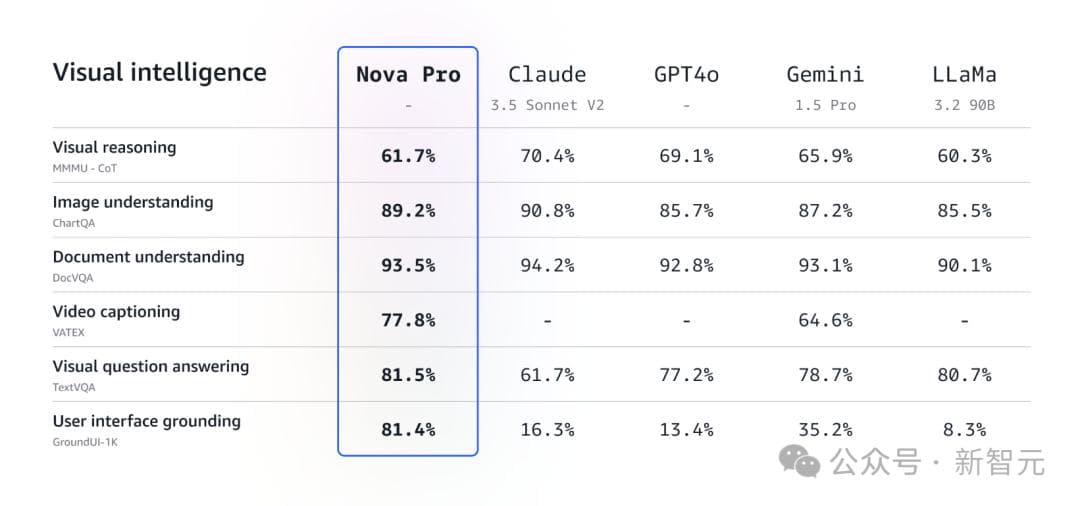Image resolution: width=1080 pixels, height=506 pixels.
Task: Select the Visual question answering row label
Action: click(151, 367)
